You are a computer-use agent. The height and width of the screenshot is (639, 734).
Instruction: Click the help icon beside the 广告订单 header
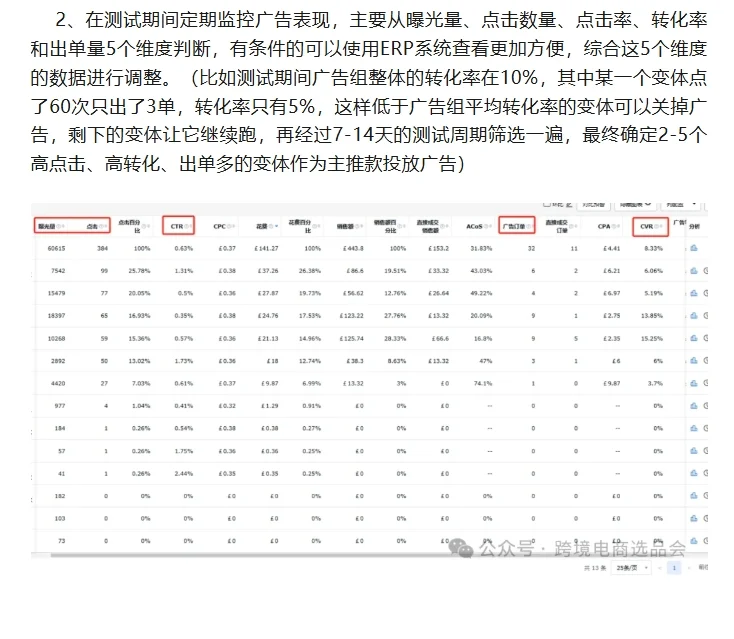(x=528, y=227)
